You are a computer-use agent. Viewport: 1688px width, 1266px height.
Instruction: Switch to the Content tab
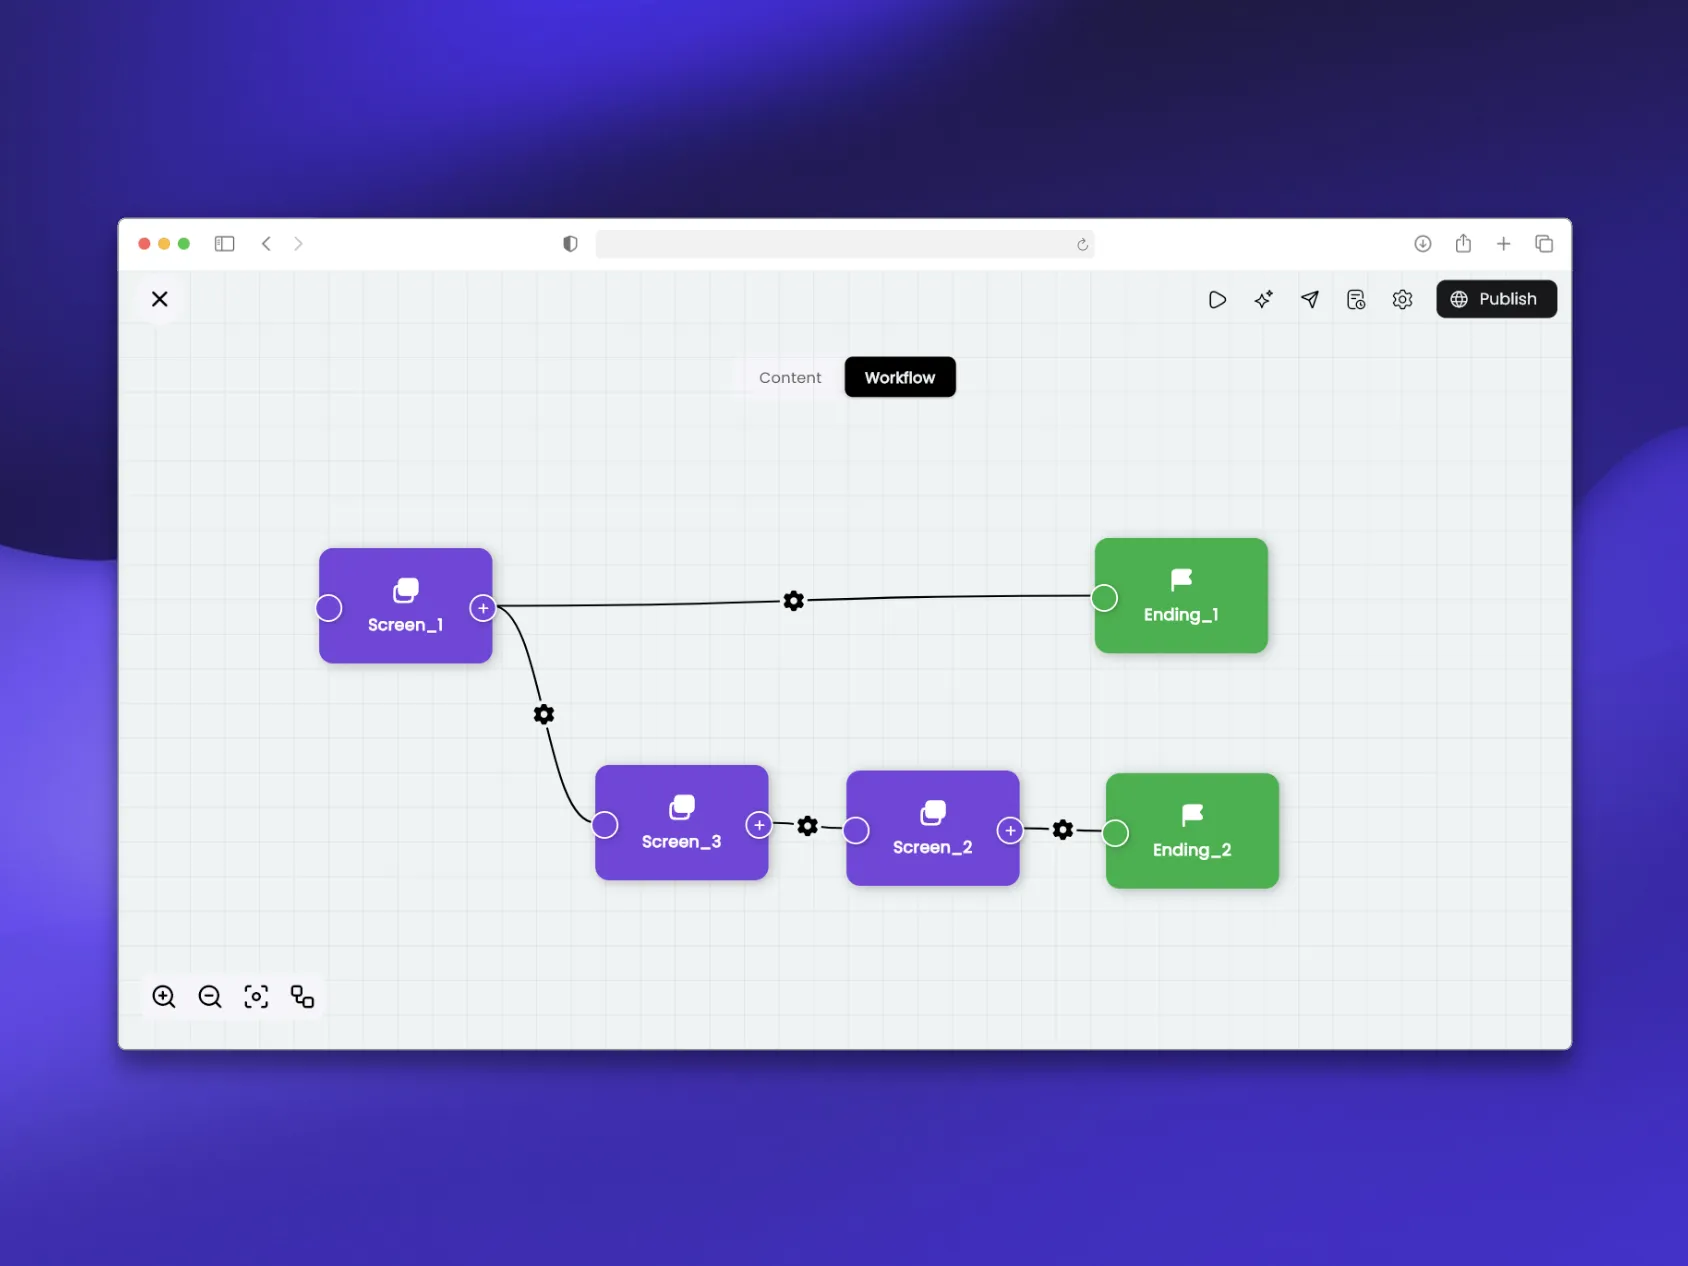tap(789, 377)
